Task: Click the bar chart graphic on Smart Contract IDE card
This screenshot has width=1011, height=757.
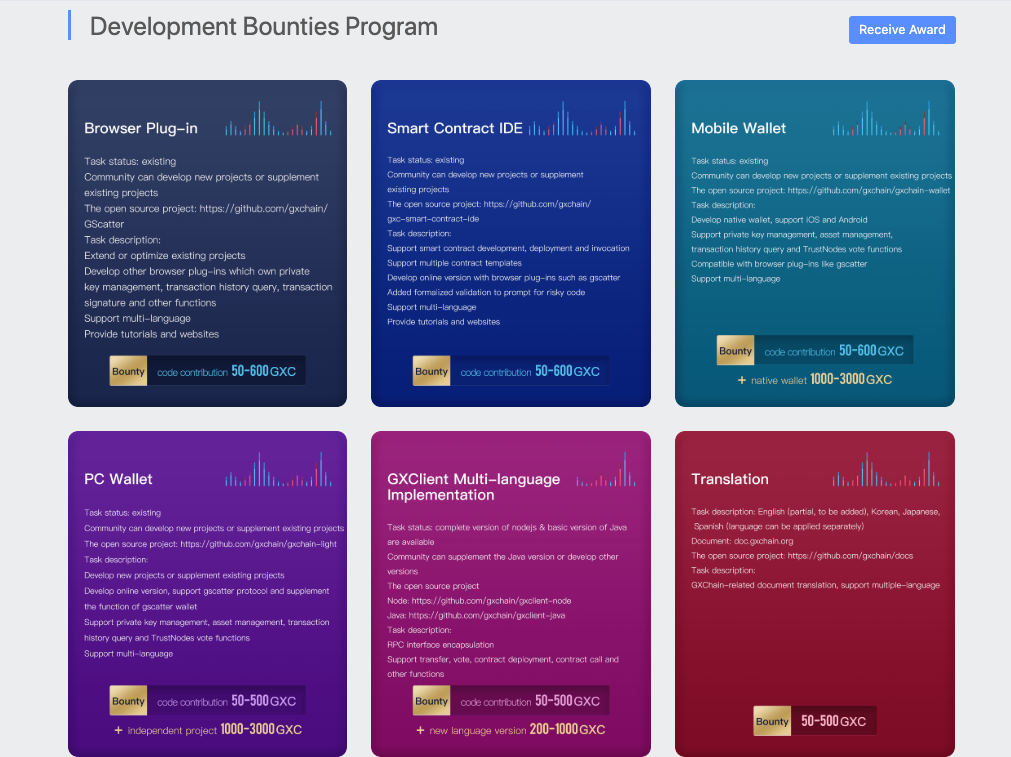Action: 582,119
